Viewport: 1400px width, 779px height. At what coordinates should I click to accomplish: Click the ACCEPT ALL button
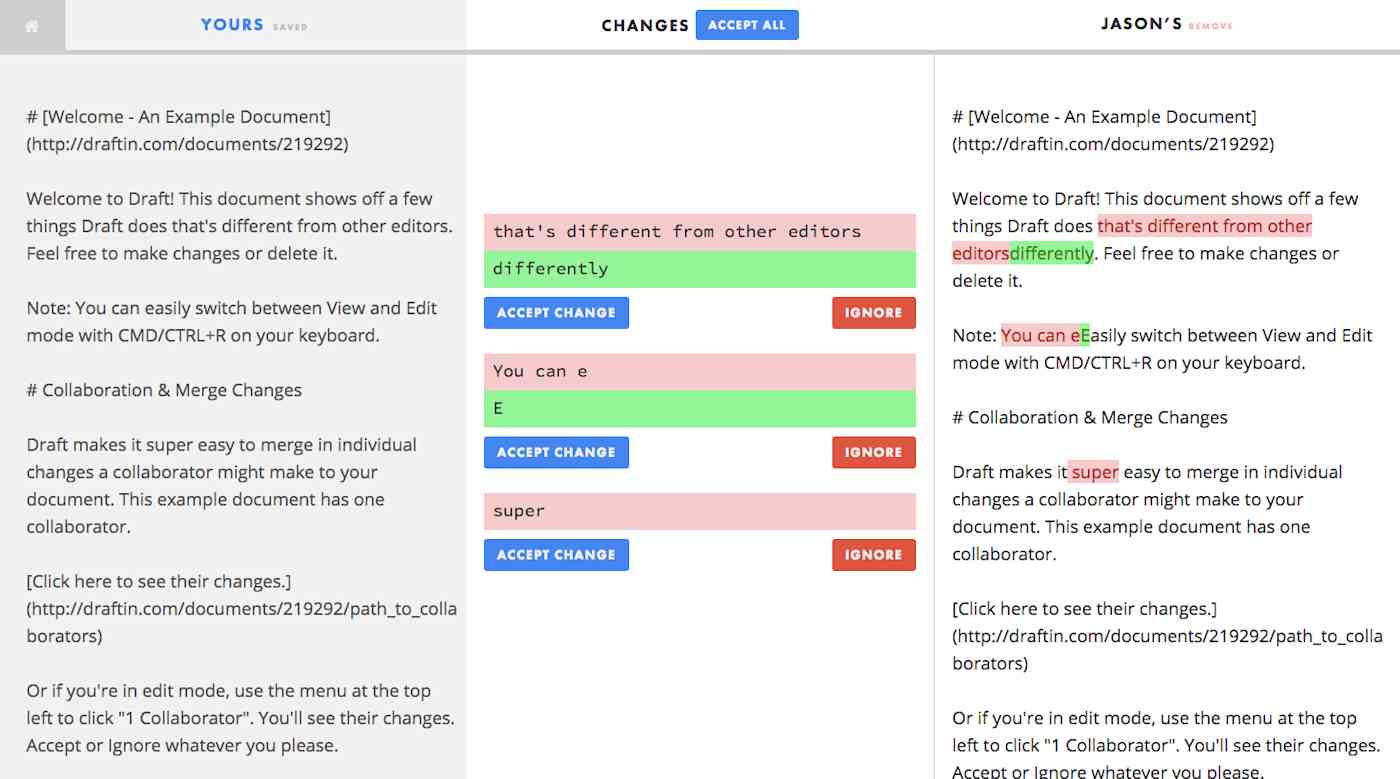746,25
